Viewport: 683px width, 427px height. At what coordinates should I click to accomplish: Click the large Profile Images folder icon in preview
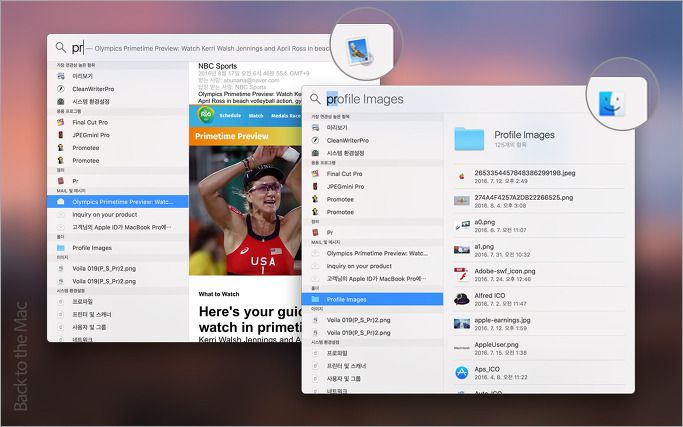[469, 139]
